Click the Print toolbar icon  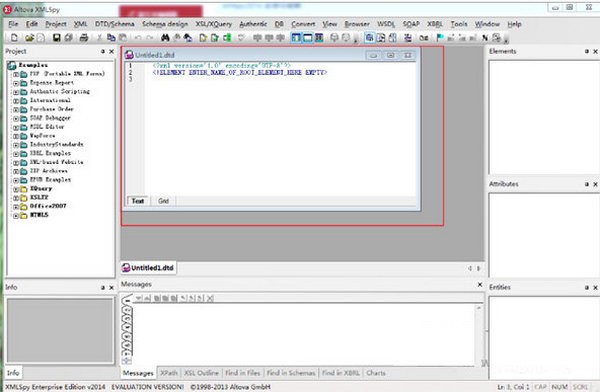[84, 38]
